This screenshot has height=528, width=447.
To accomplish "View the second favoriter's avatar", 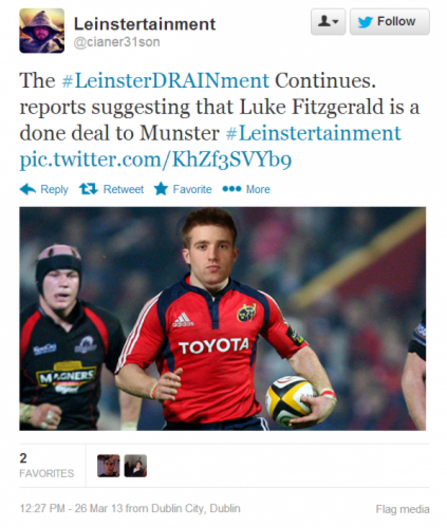I will point(135,466).
